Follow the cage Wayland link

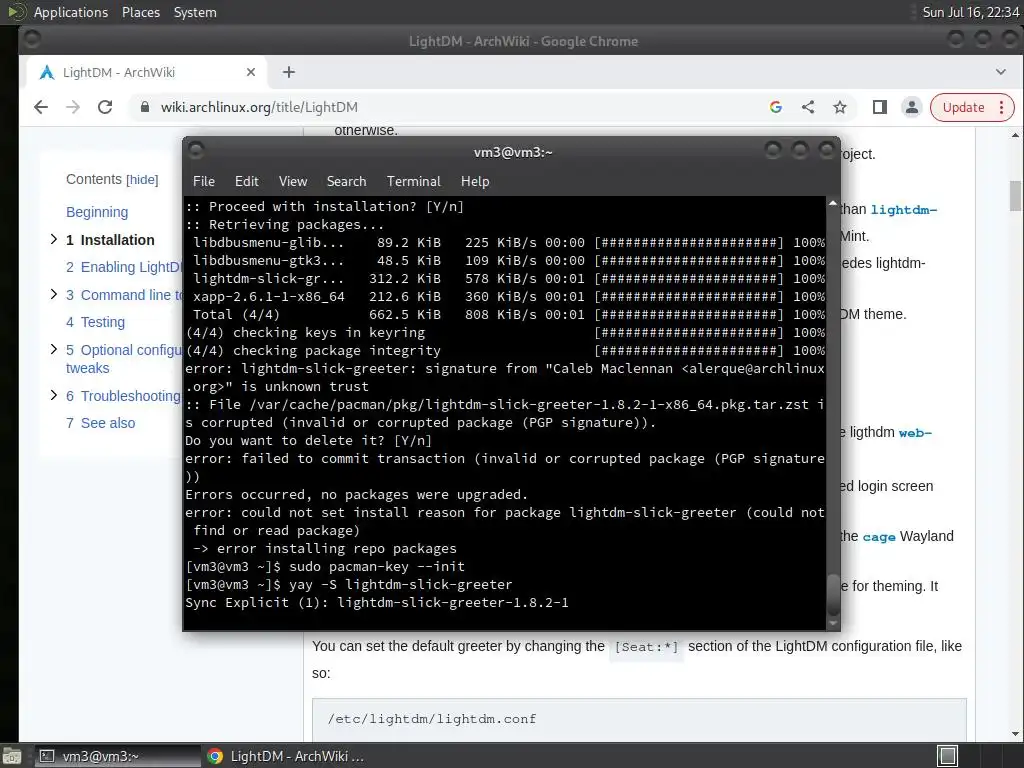click(x=879, y=537)
